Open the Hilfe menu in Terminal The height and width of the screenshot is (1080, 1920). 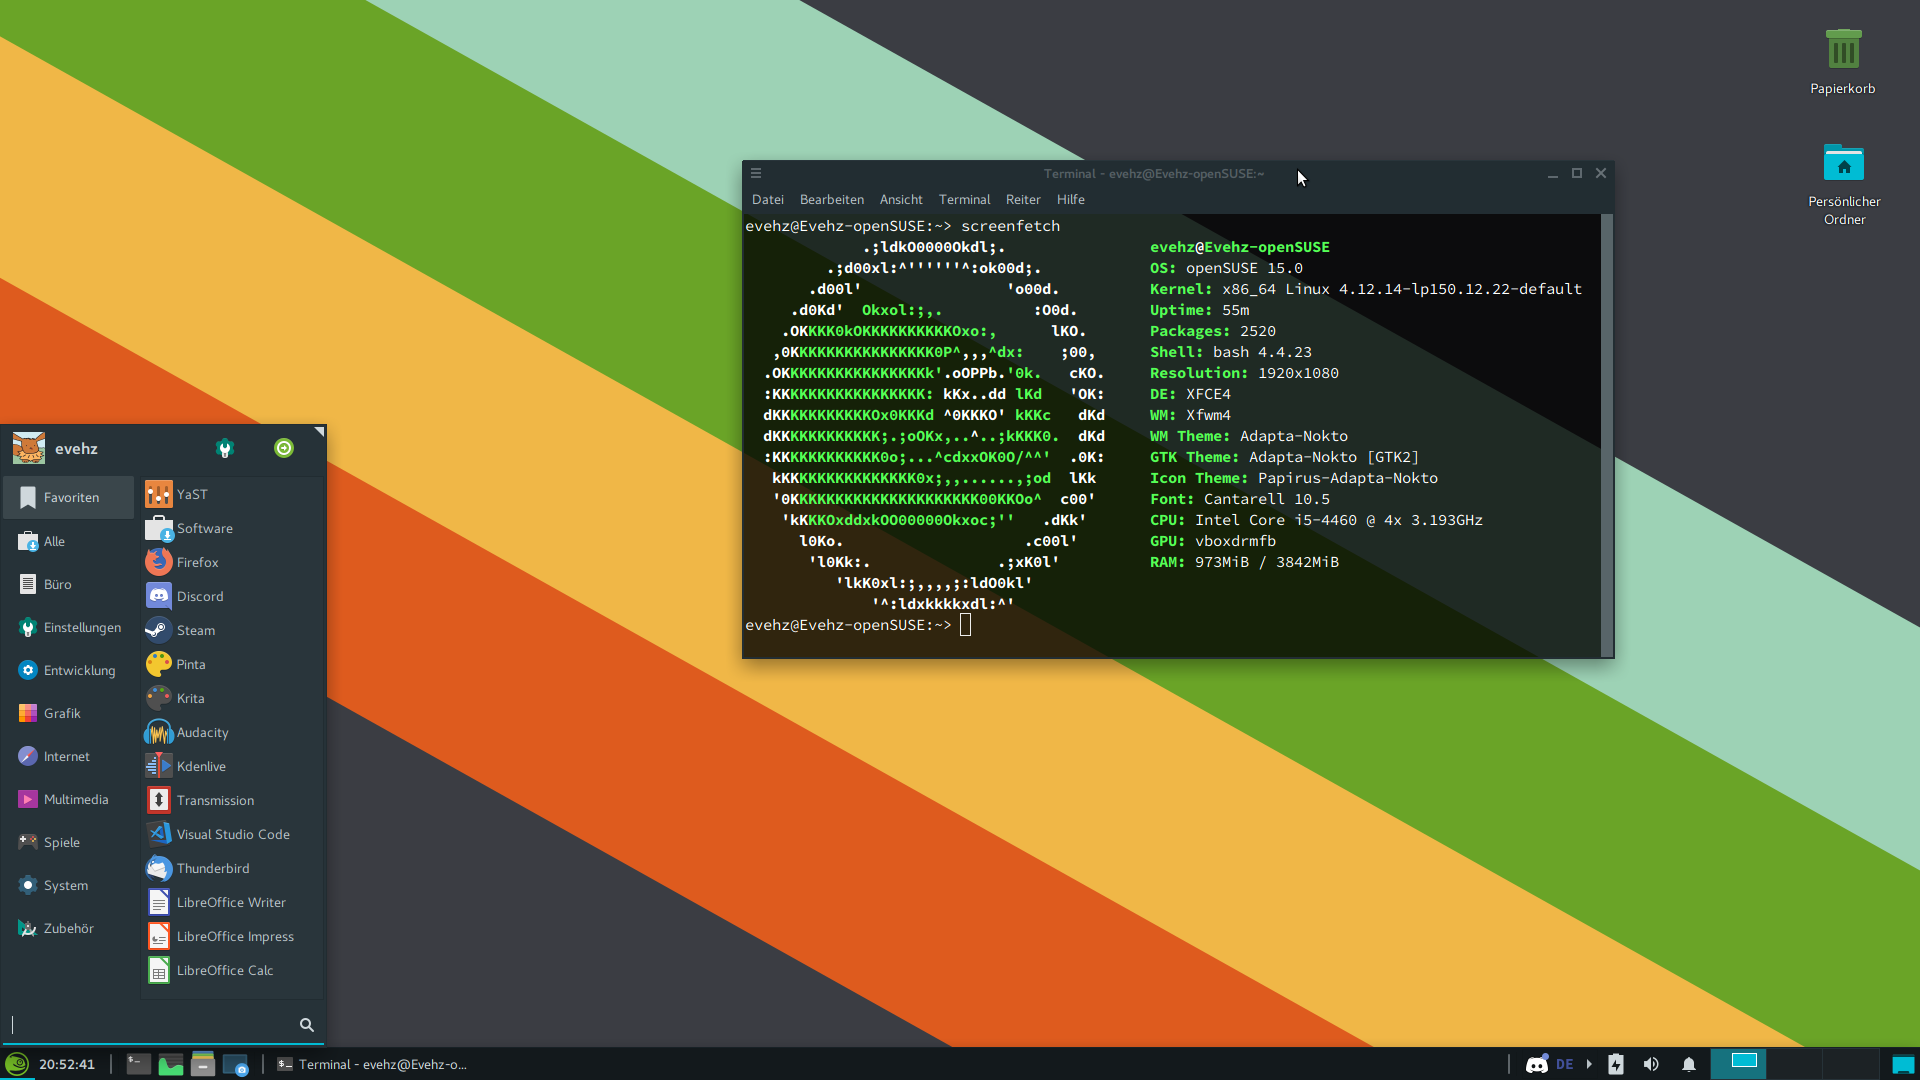(x=1071, y=199)
